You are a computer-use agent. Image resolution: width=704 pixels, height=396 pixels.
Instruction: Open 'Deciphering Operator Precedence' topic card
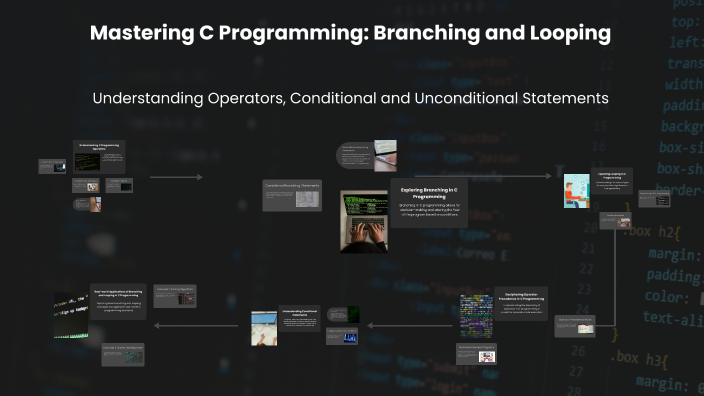click(521, 304)
